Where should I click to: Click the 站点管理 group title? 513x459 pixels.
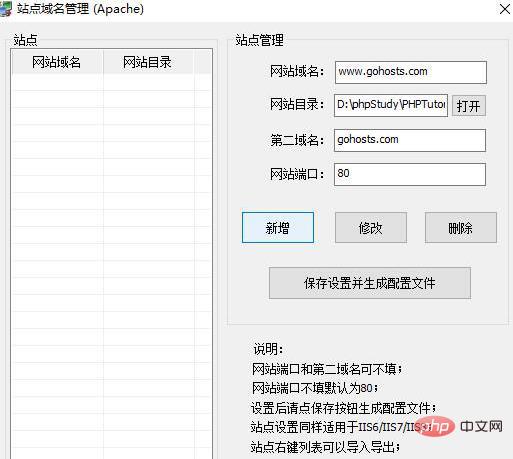coord(259,40)
